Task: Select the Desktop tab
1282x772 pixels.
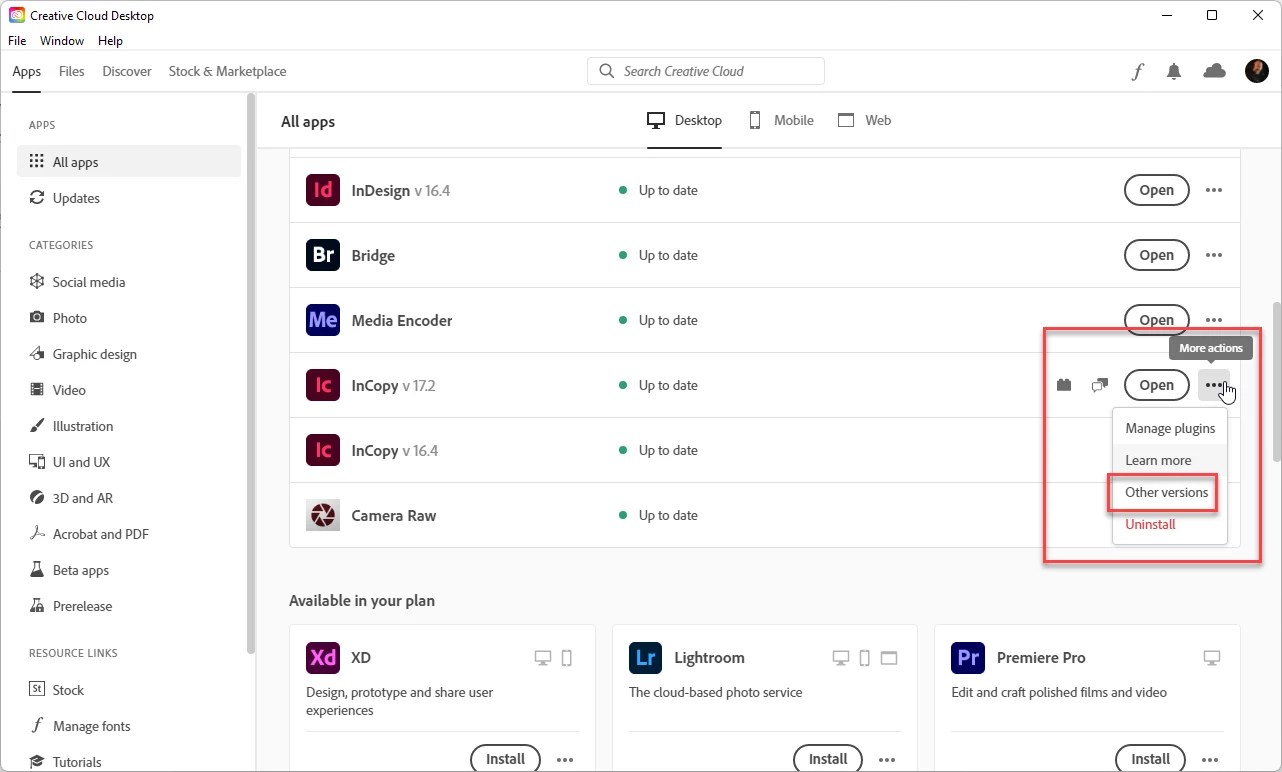Action: point(685,120)
